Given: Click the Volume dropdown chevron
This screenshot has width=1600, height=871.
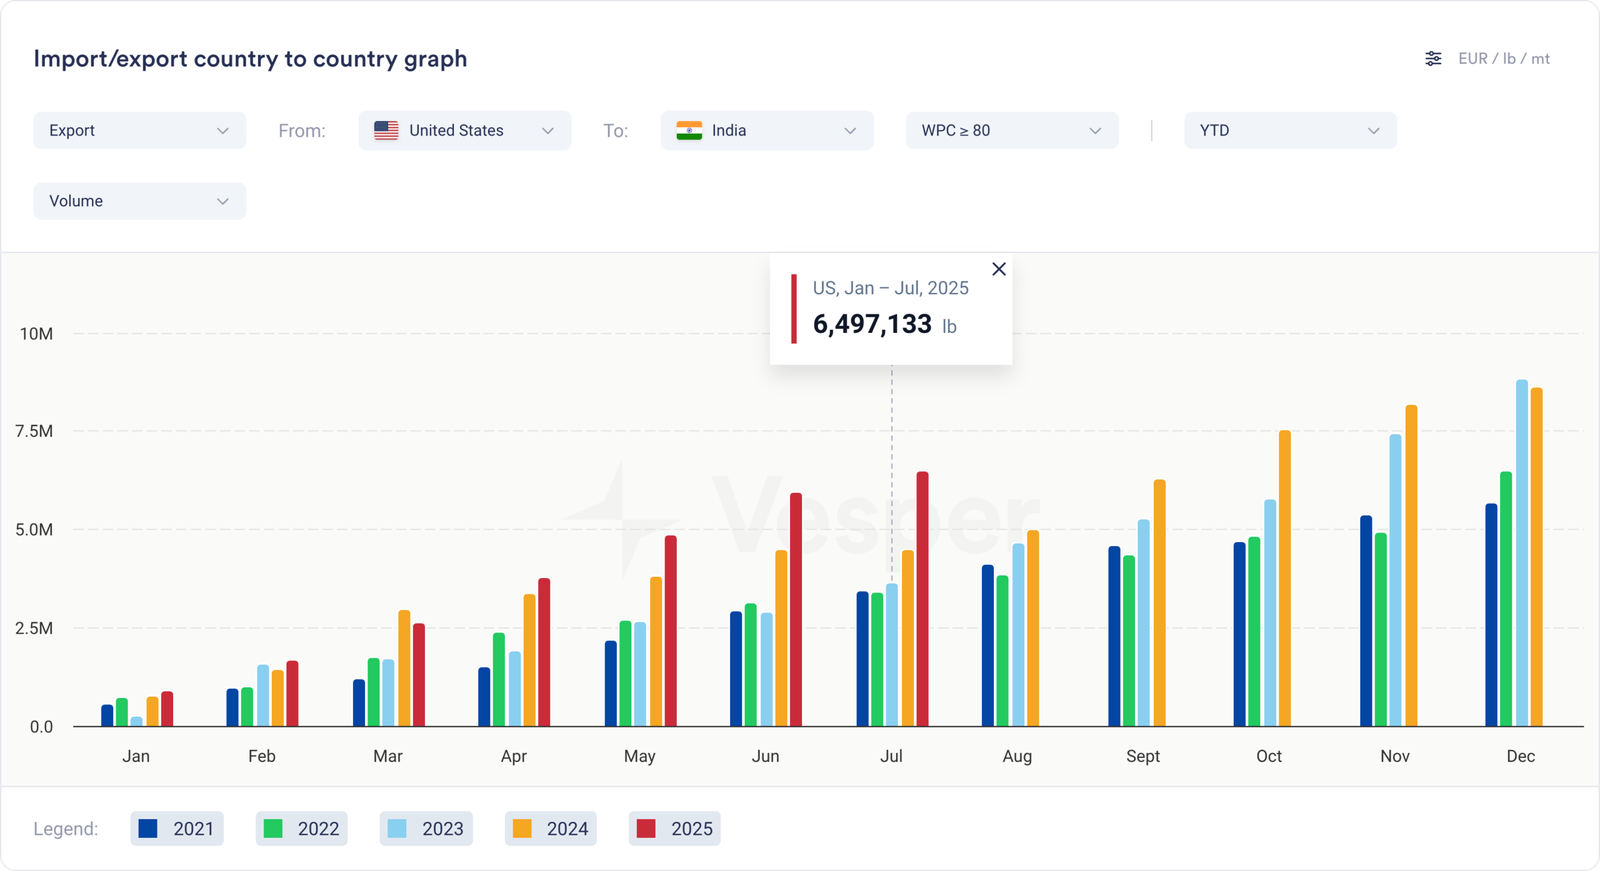Looking at the screenshot, I should [x=222, y=201].
